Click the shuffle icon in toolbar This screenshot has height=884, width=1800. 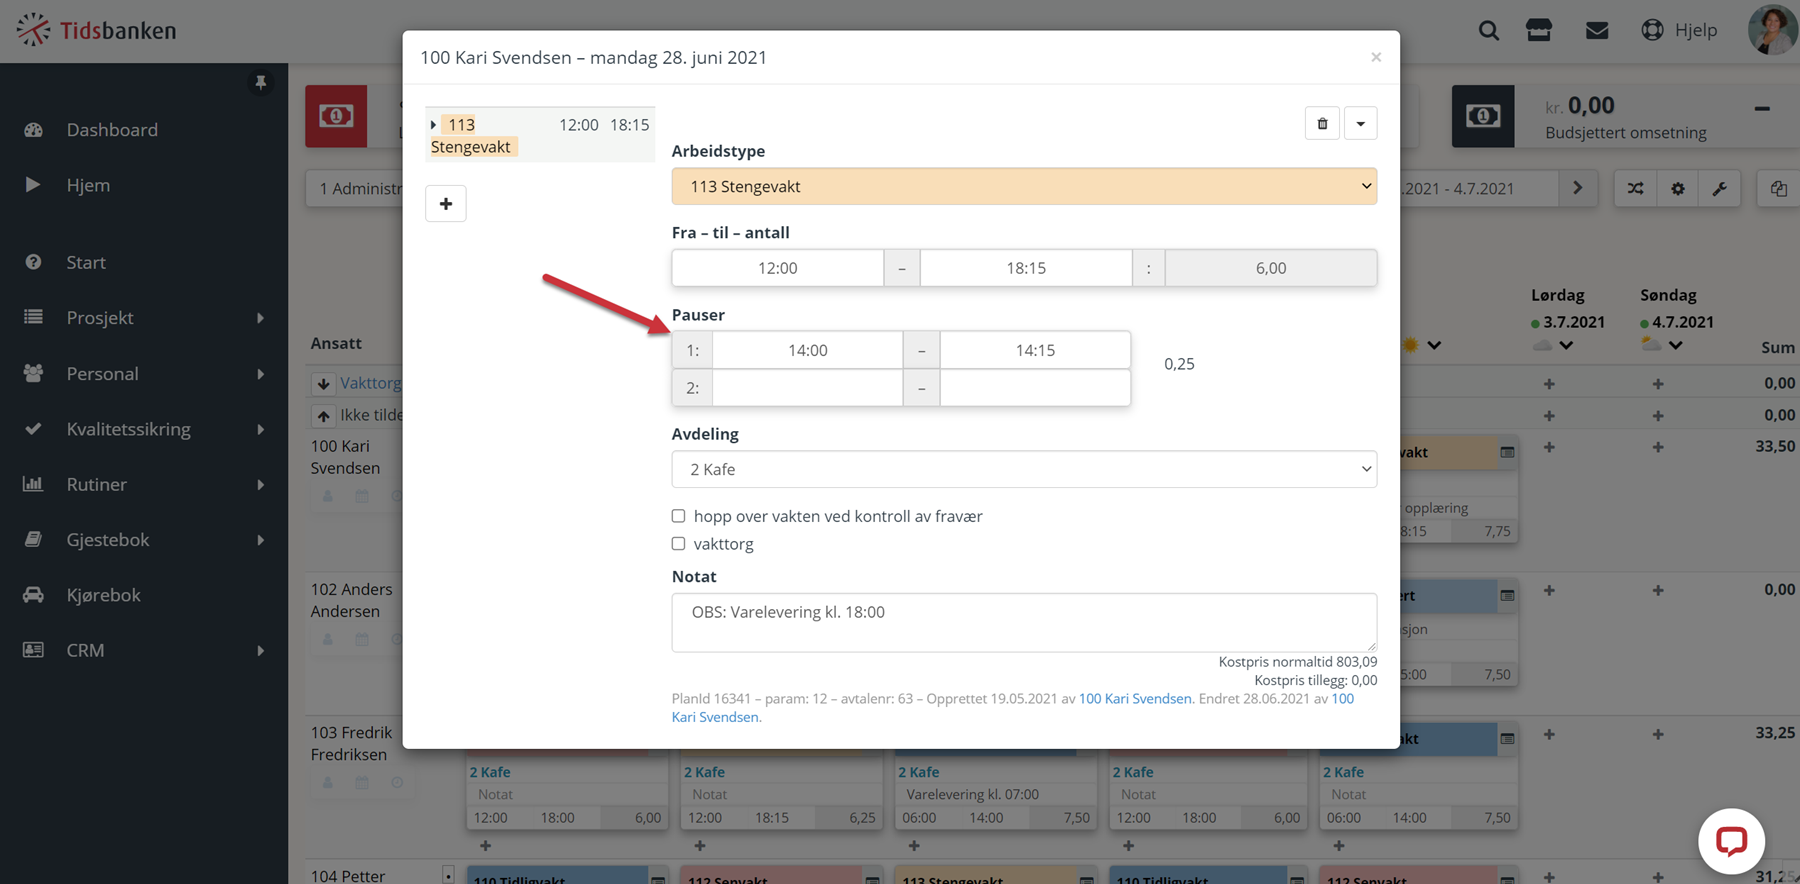pos(1636,188)
